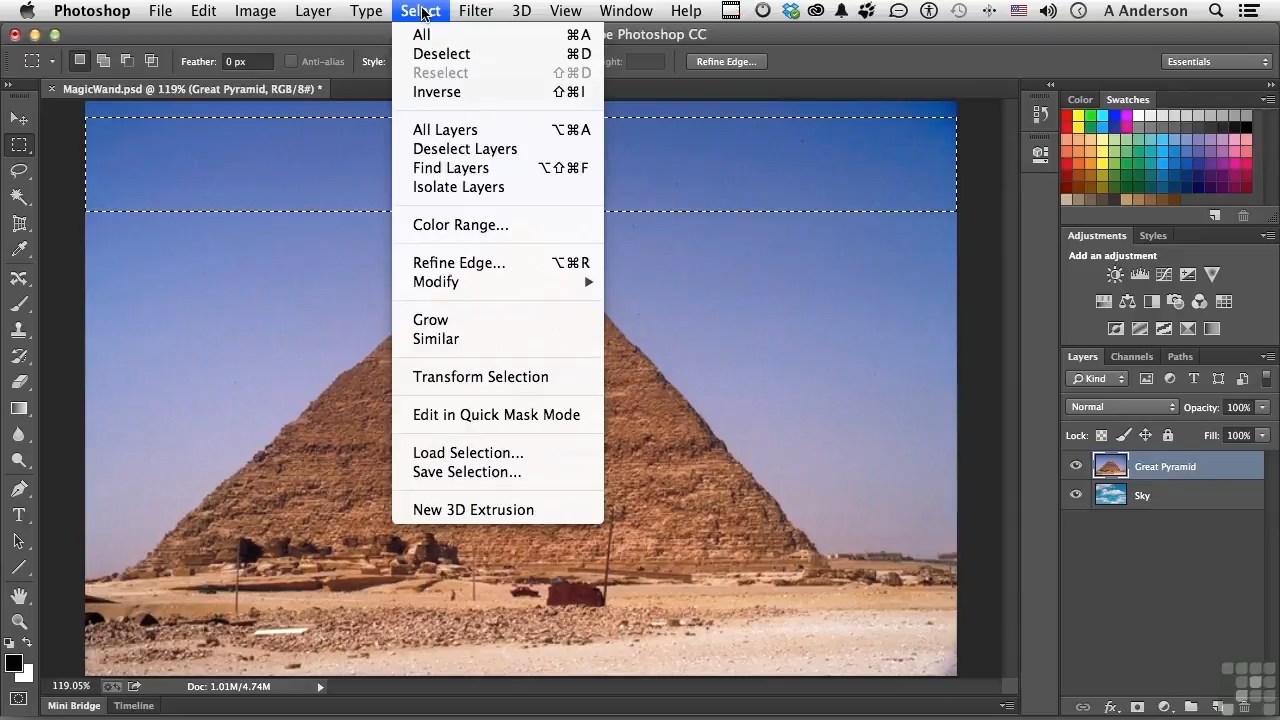Image resolution: width=1280 pixels, height=720 pixels.
Task: Click the Lock all layer icon
Action: (x=1167, y=436)
